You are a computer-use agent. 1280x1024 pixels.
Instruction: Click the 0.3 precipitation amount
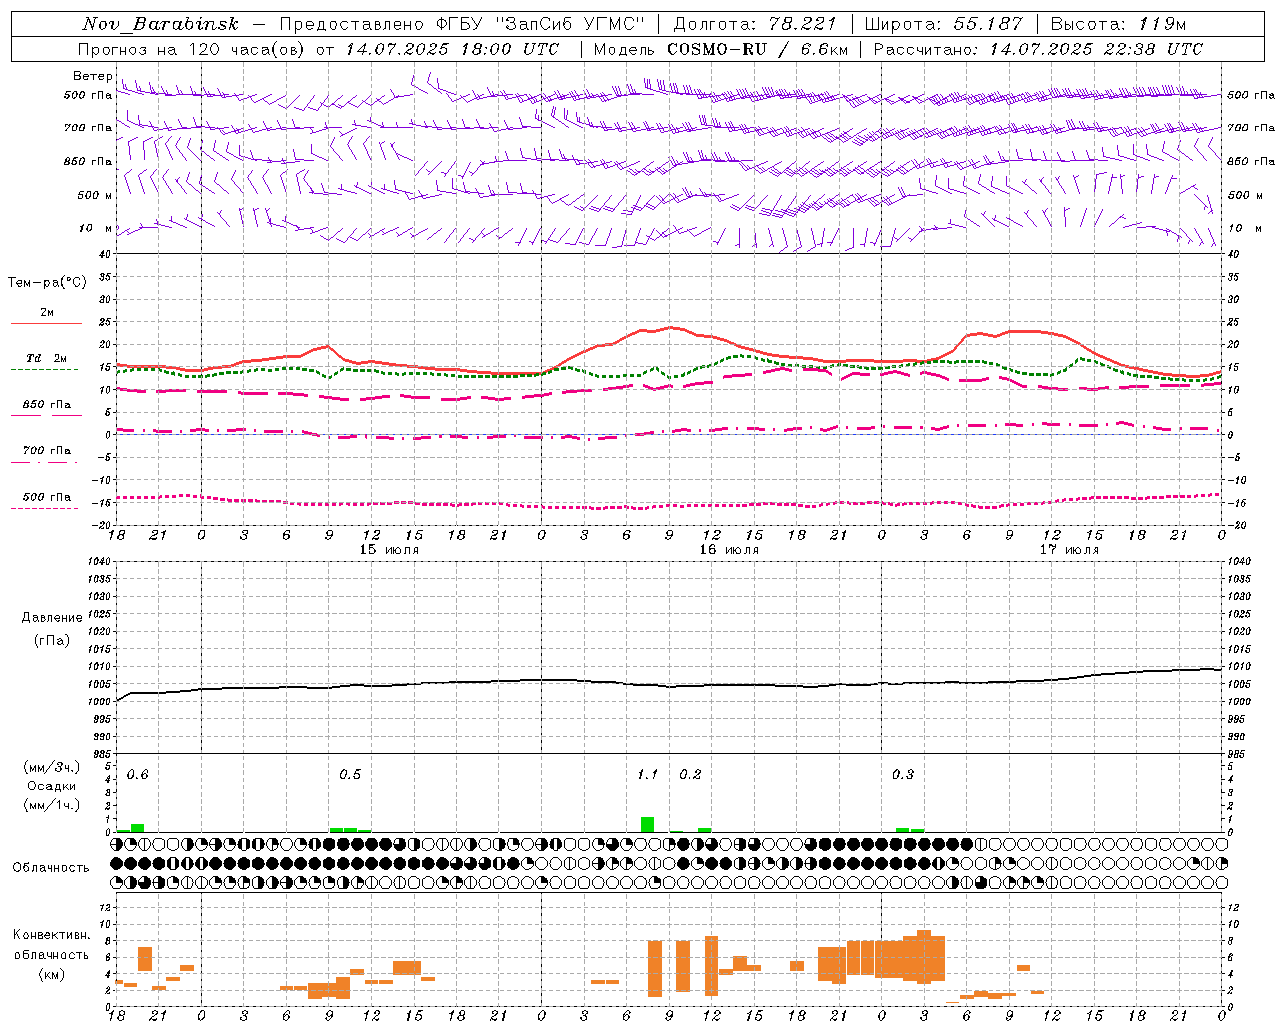pyautogui.click(x=903, y=775)
